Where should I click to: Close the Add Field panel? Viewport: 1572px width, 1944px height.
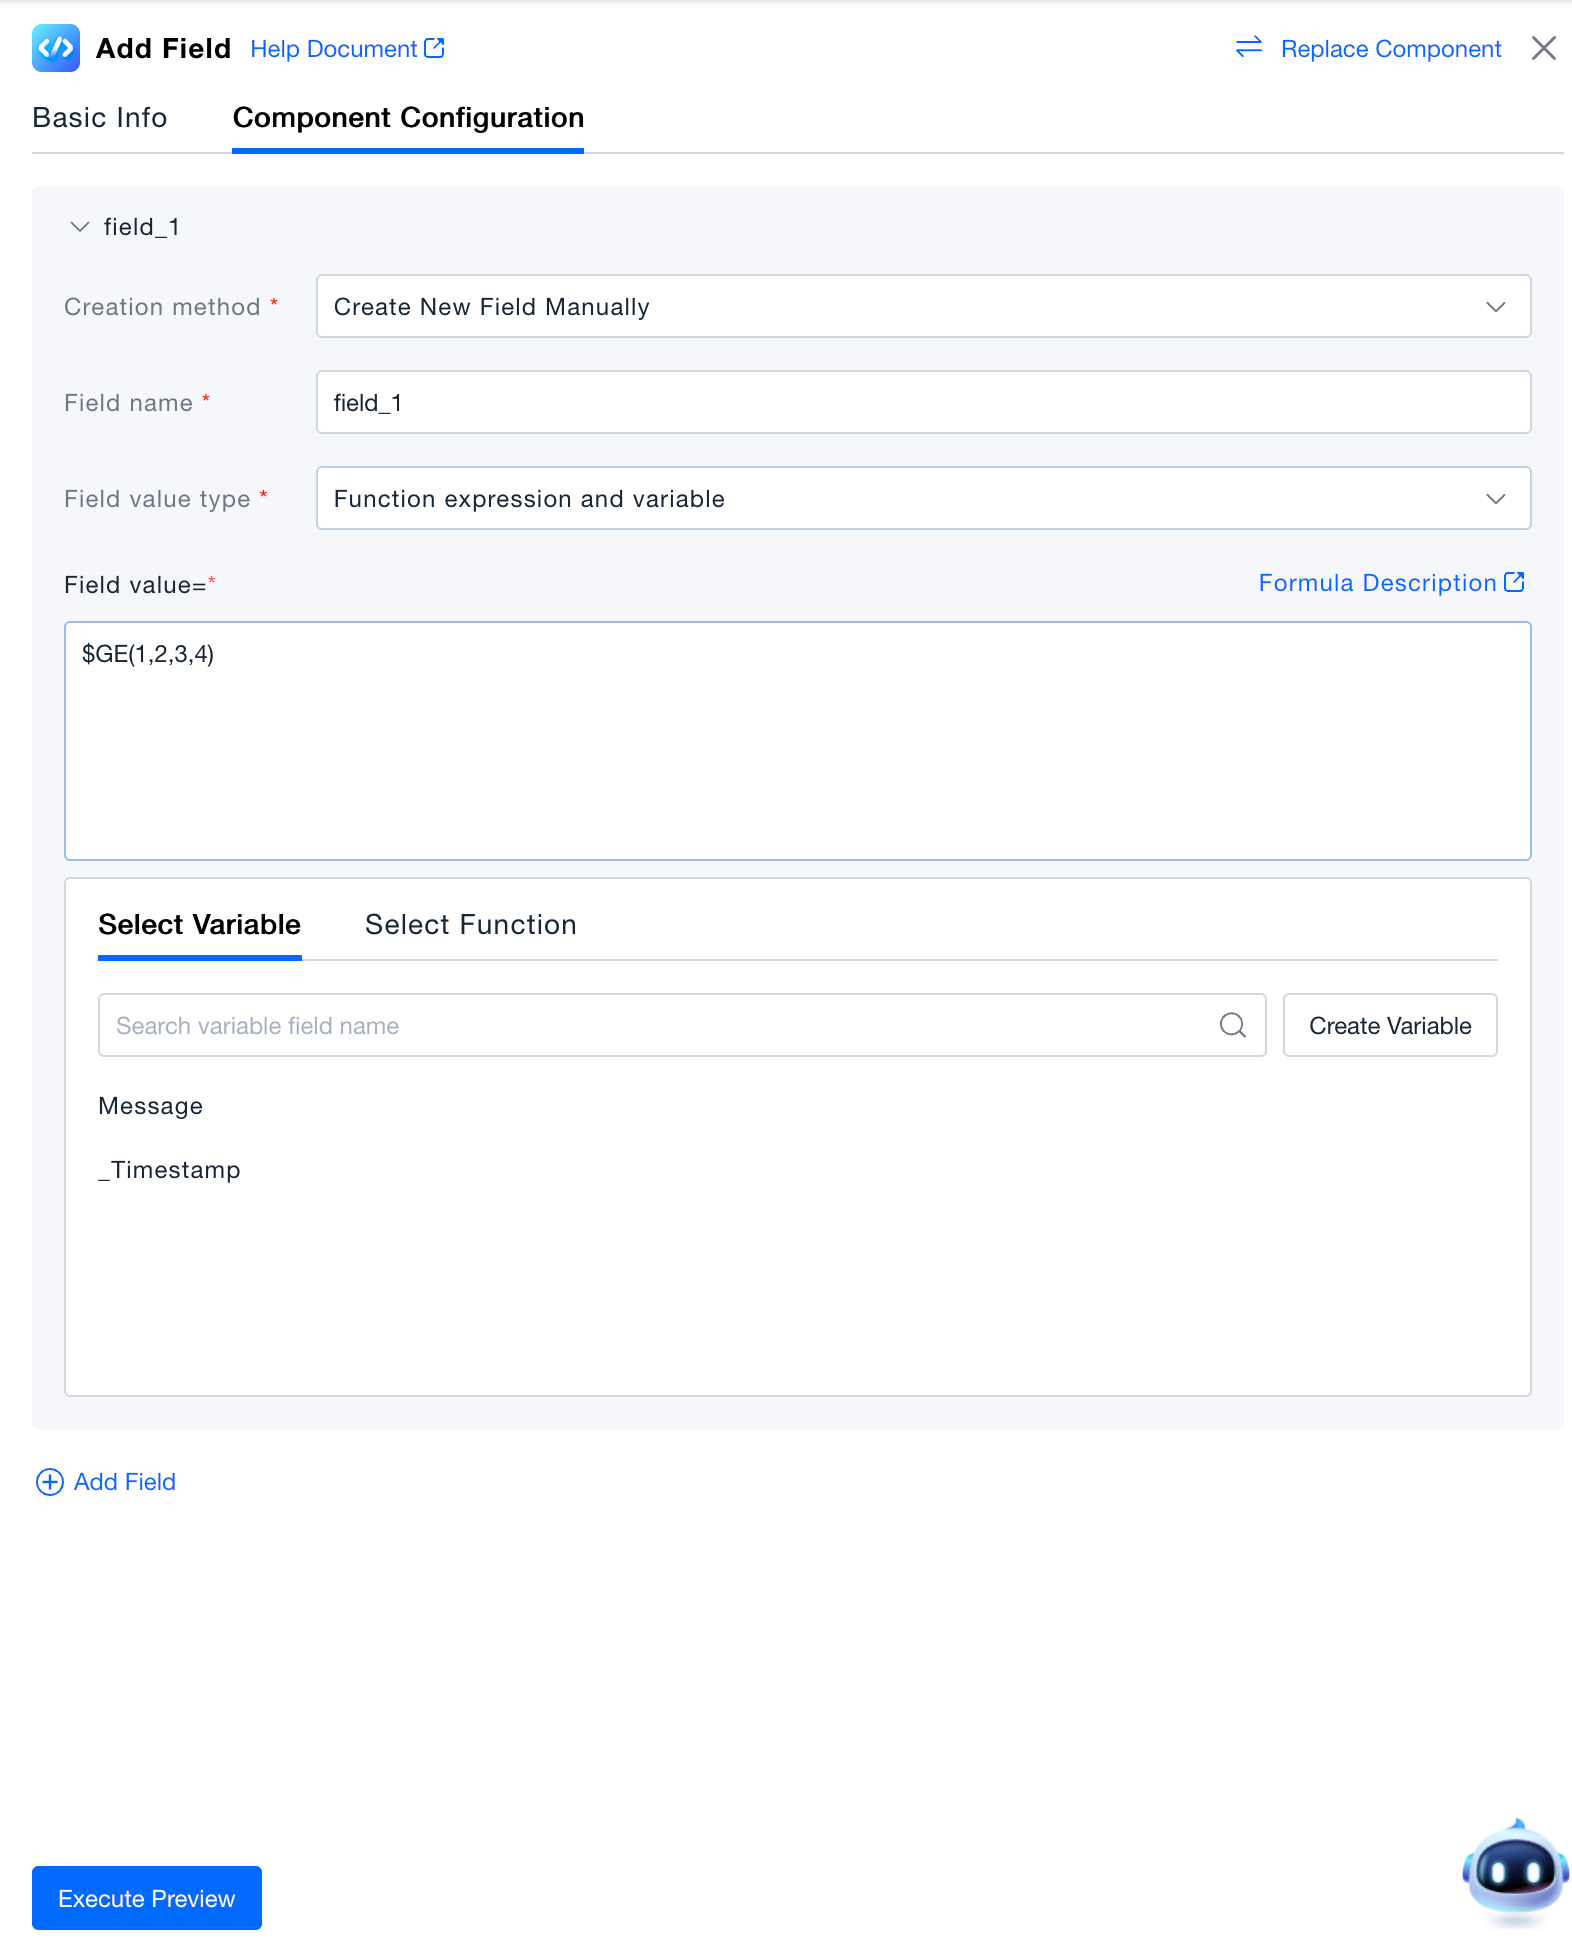(1543, 48)
